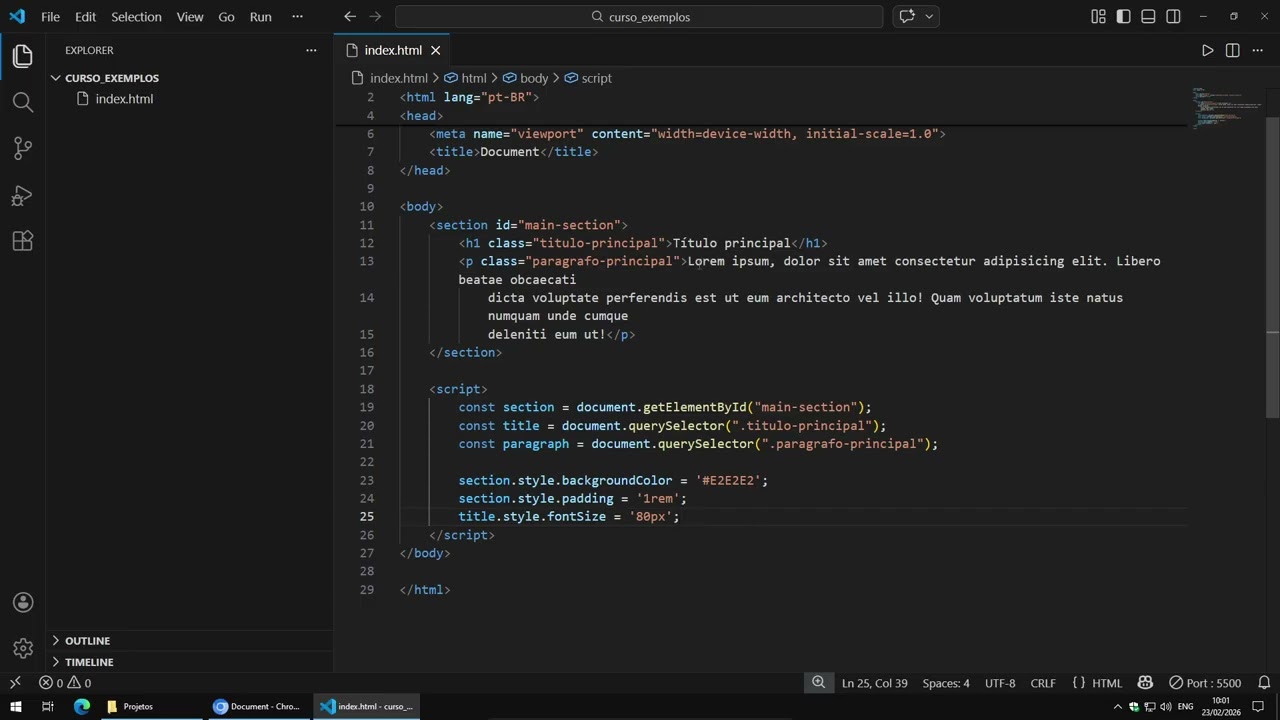The image size is (1280, 720).
Task: Click ENG language indicator in tray
Action: pos(1186,706)
